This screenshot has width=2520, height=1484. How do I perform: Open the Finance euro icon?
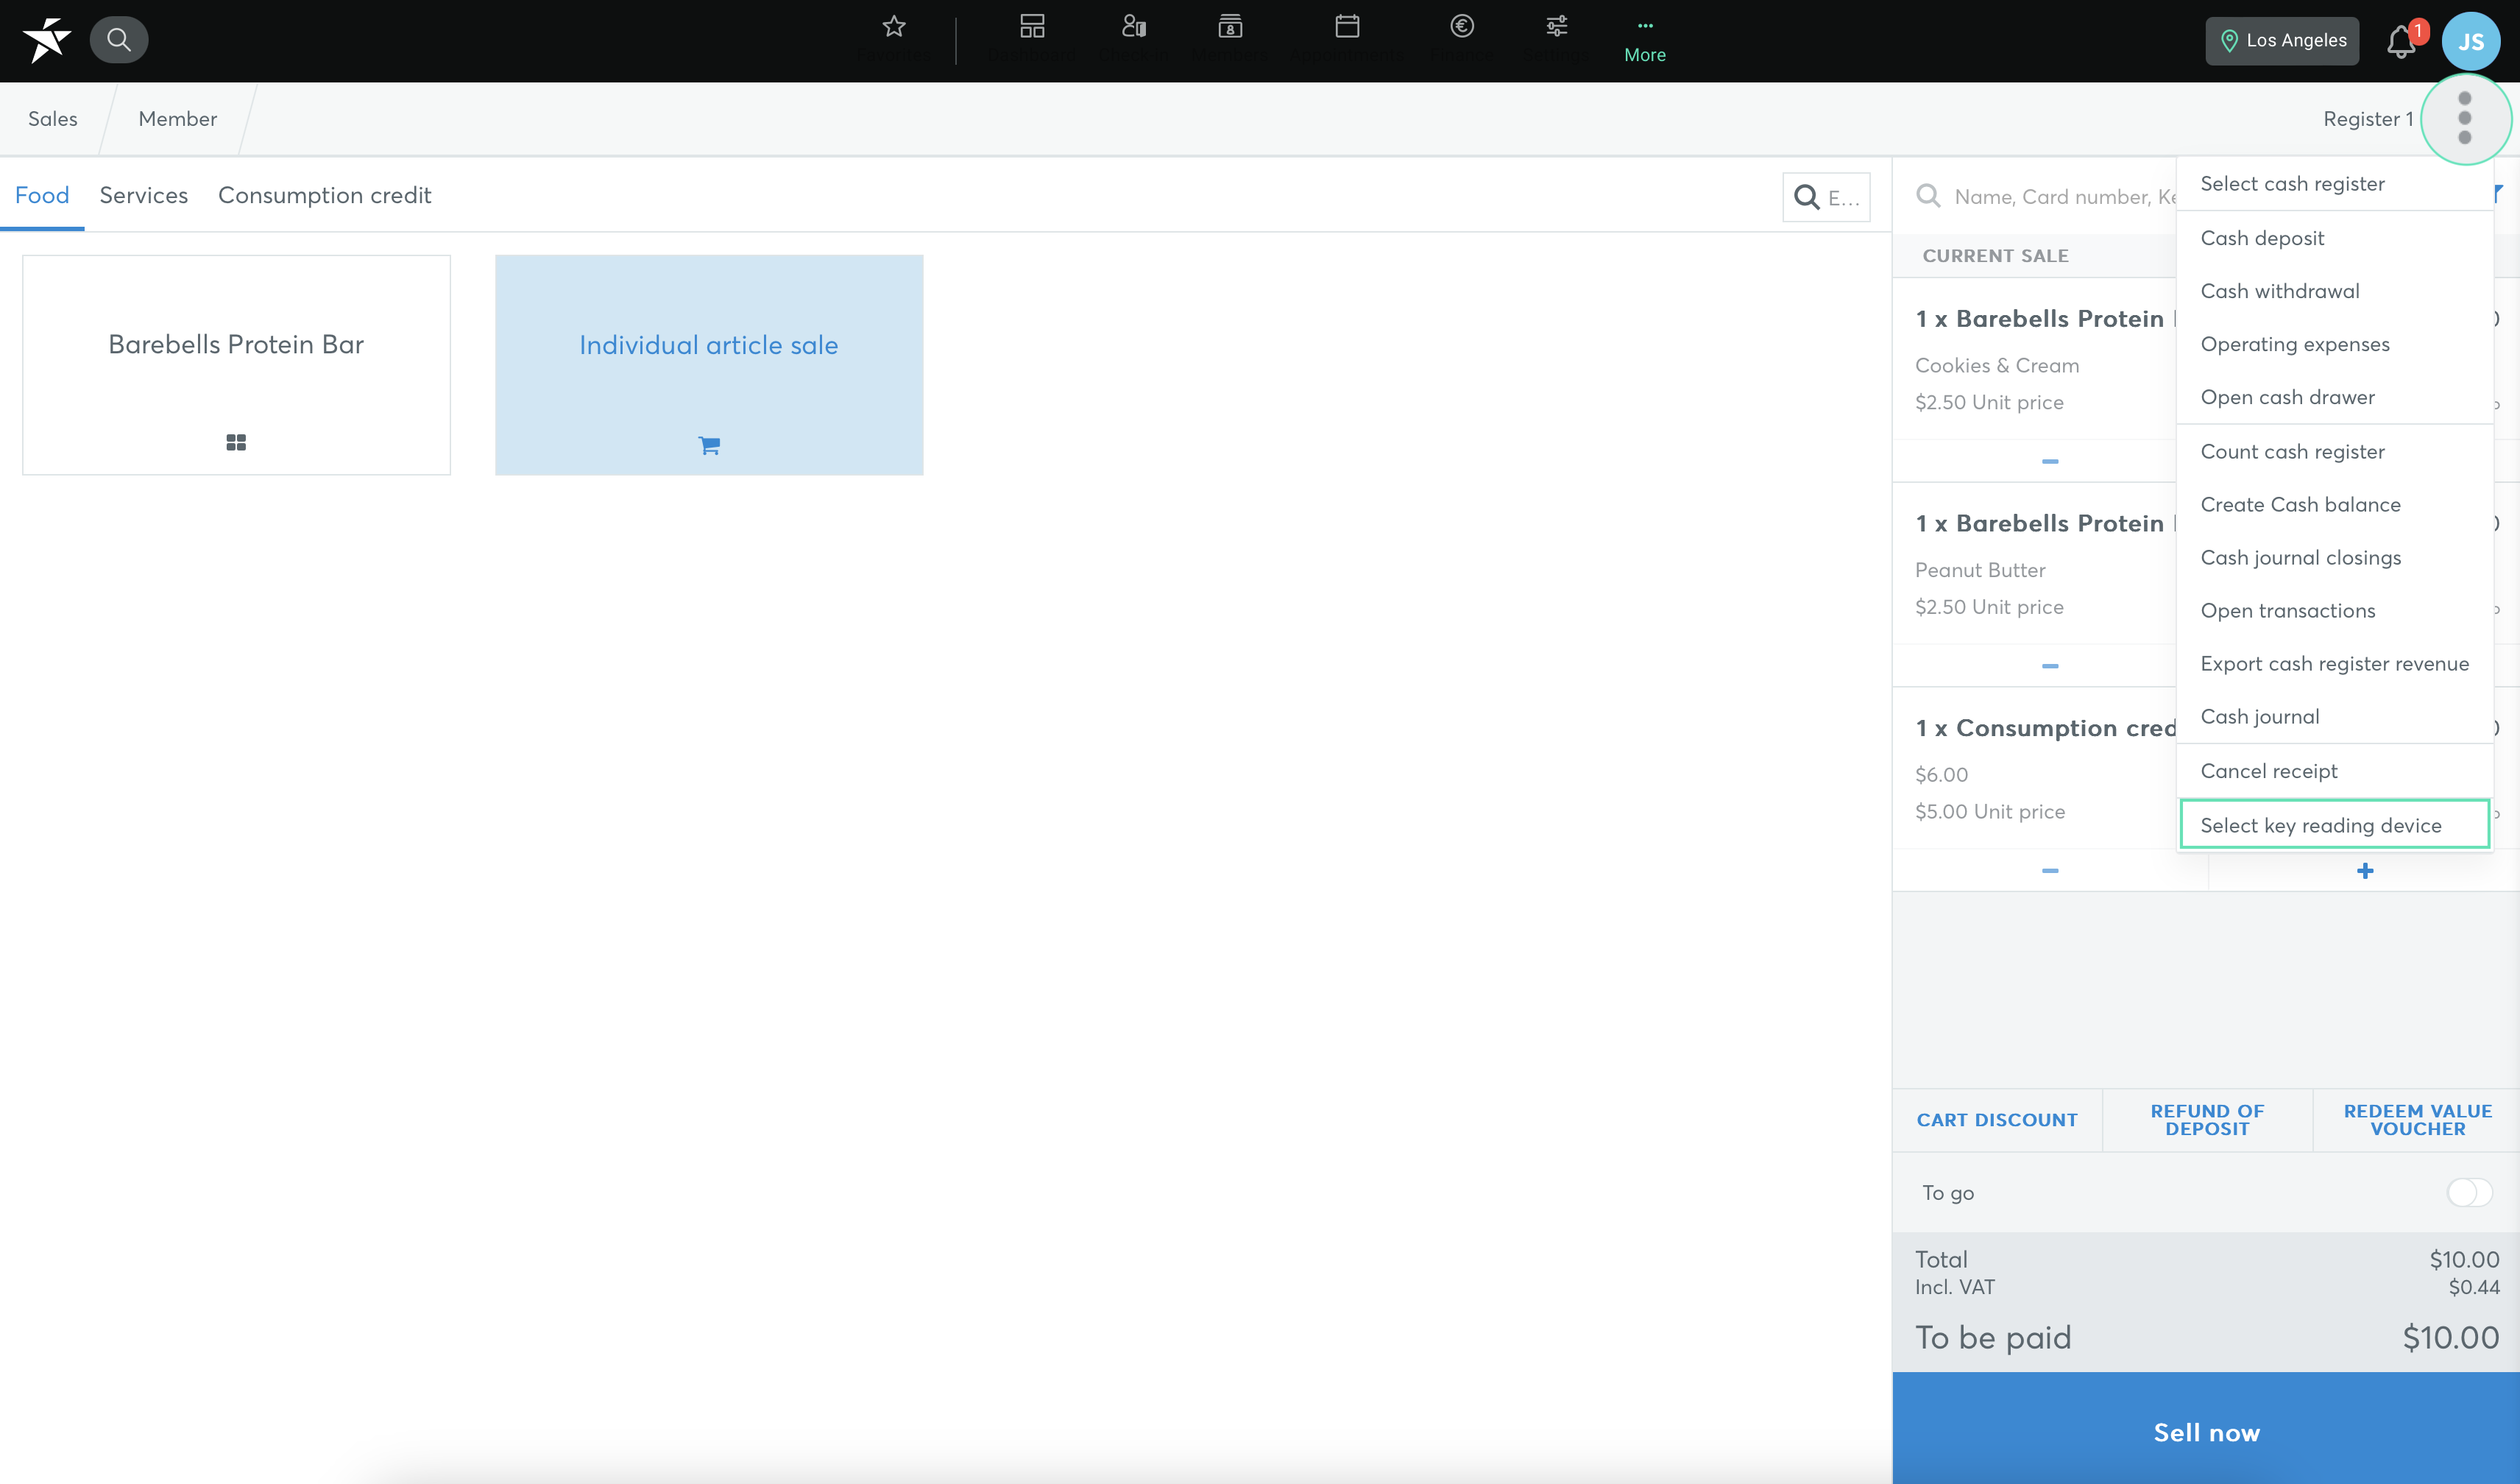tap(1462, 27)
